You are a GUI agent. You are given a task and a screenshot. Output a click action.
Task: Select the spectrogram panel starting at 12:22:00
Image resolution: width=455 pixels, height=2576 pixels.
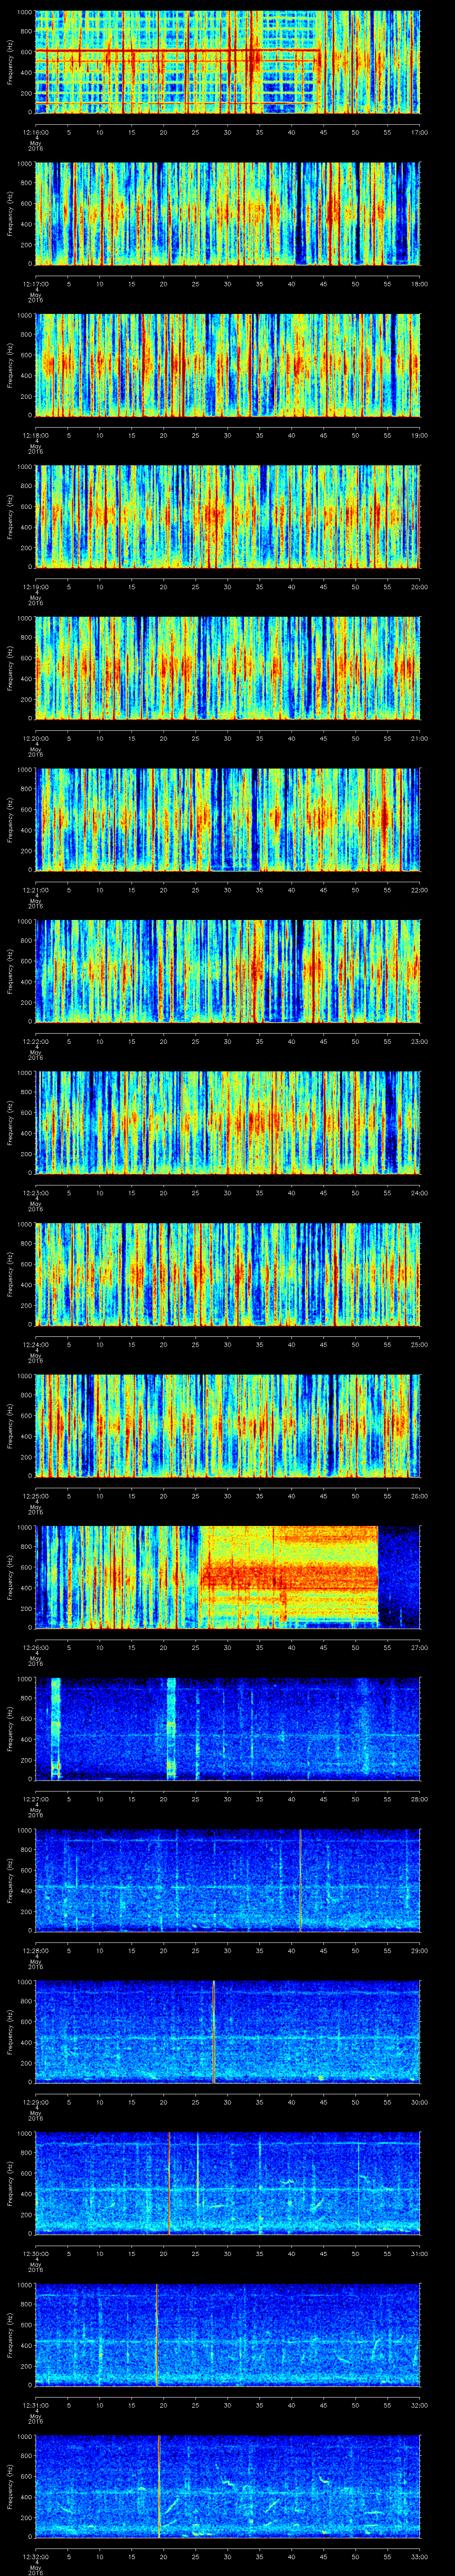227,971
